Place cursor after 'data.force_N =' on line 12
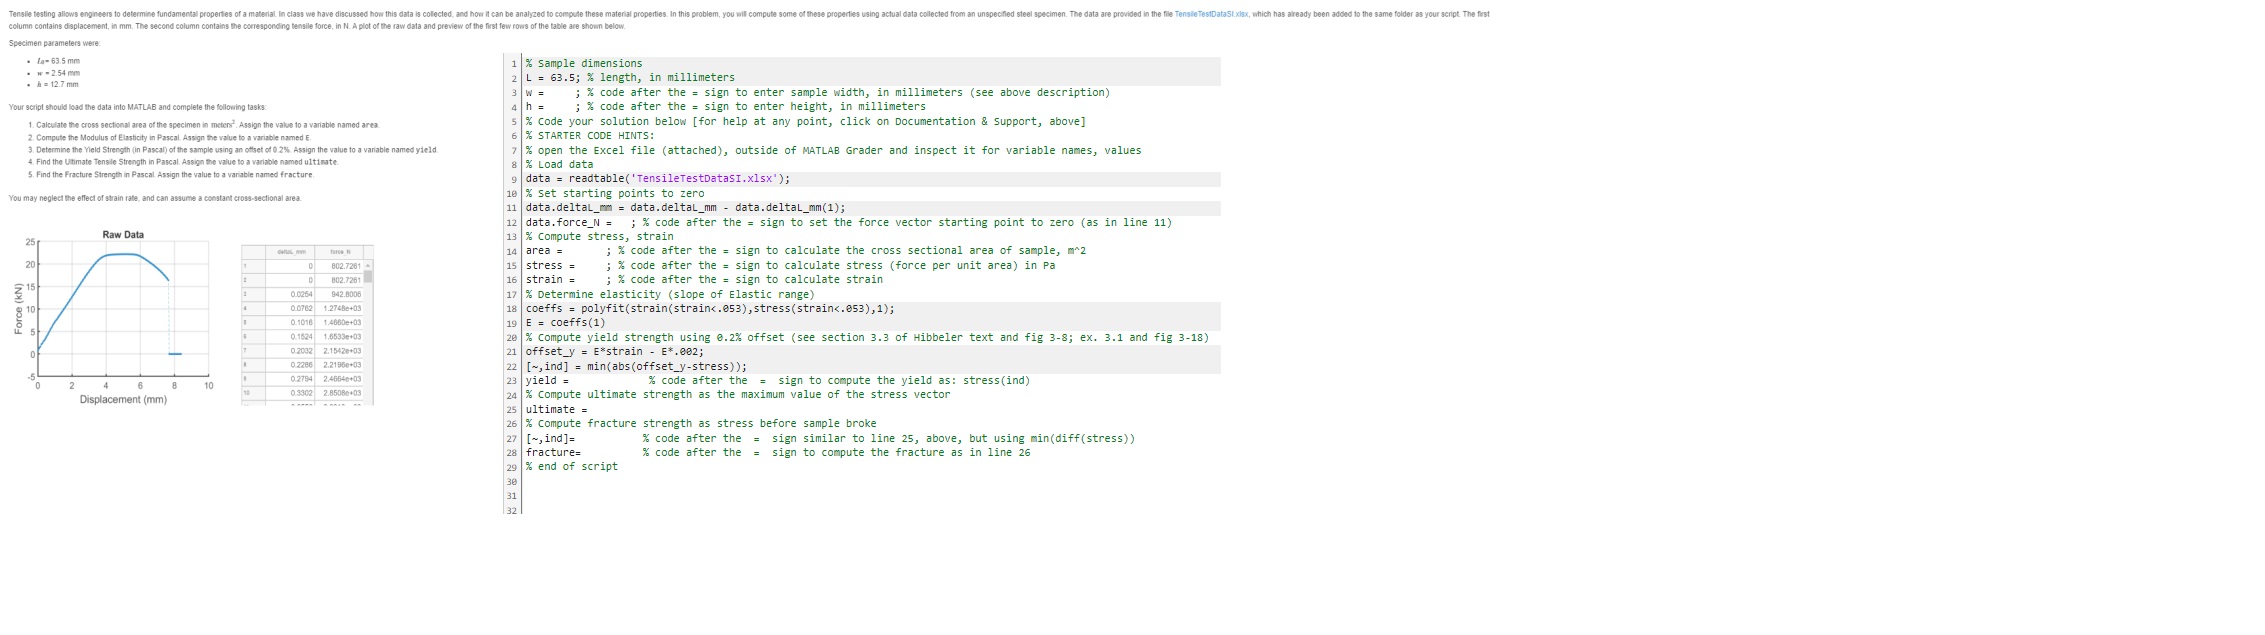 (620, 223)
